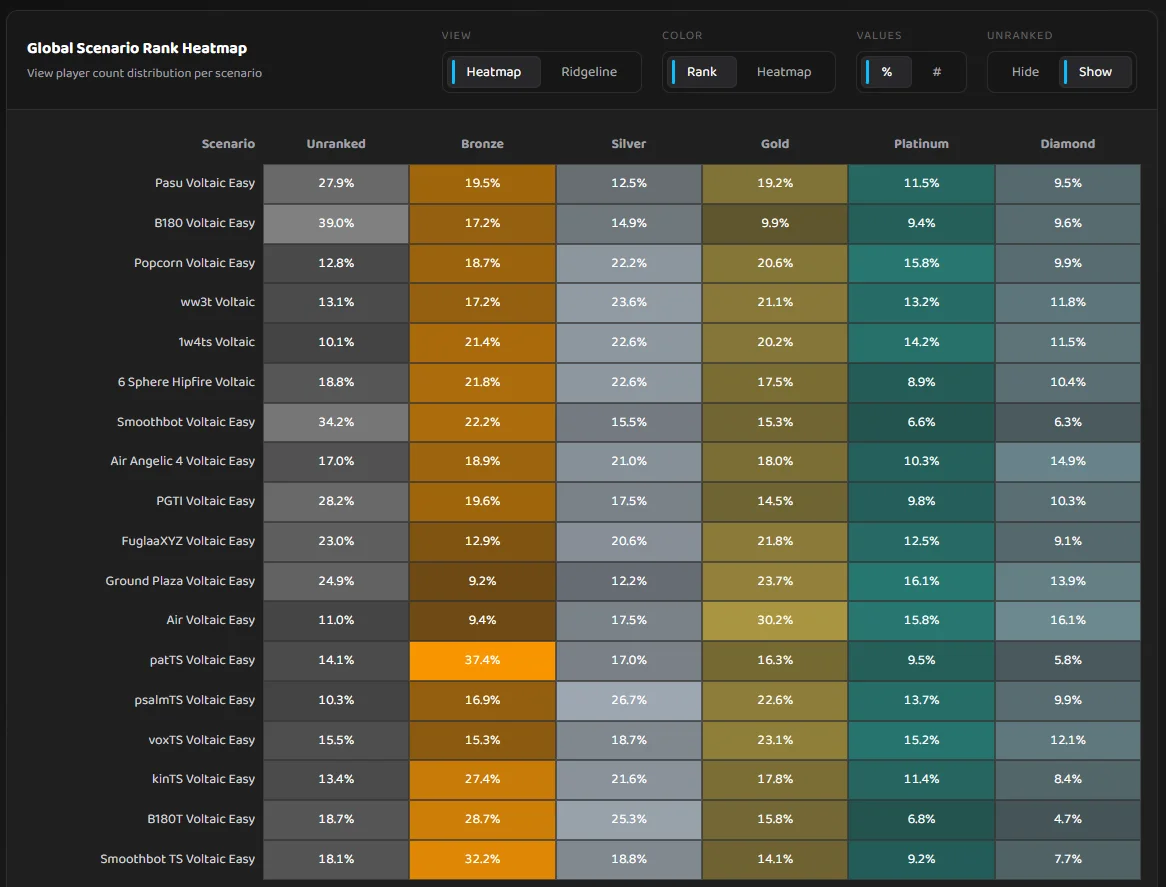Show unranked players column

tap(1095, 71)
